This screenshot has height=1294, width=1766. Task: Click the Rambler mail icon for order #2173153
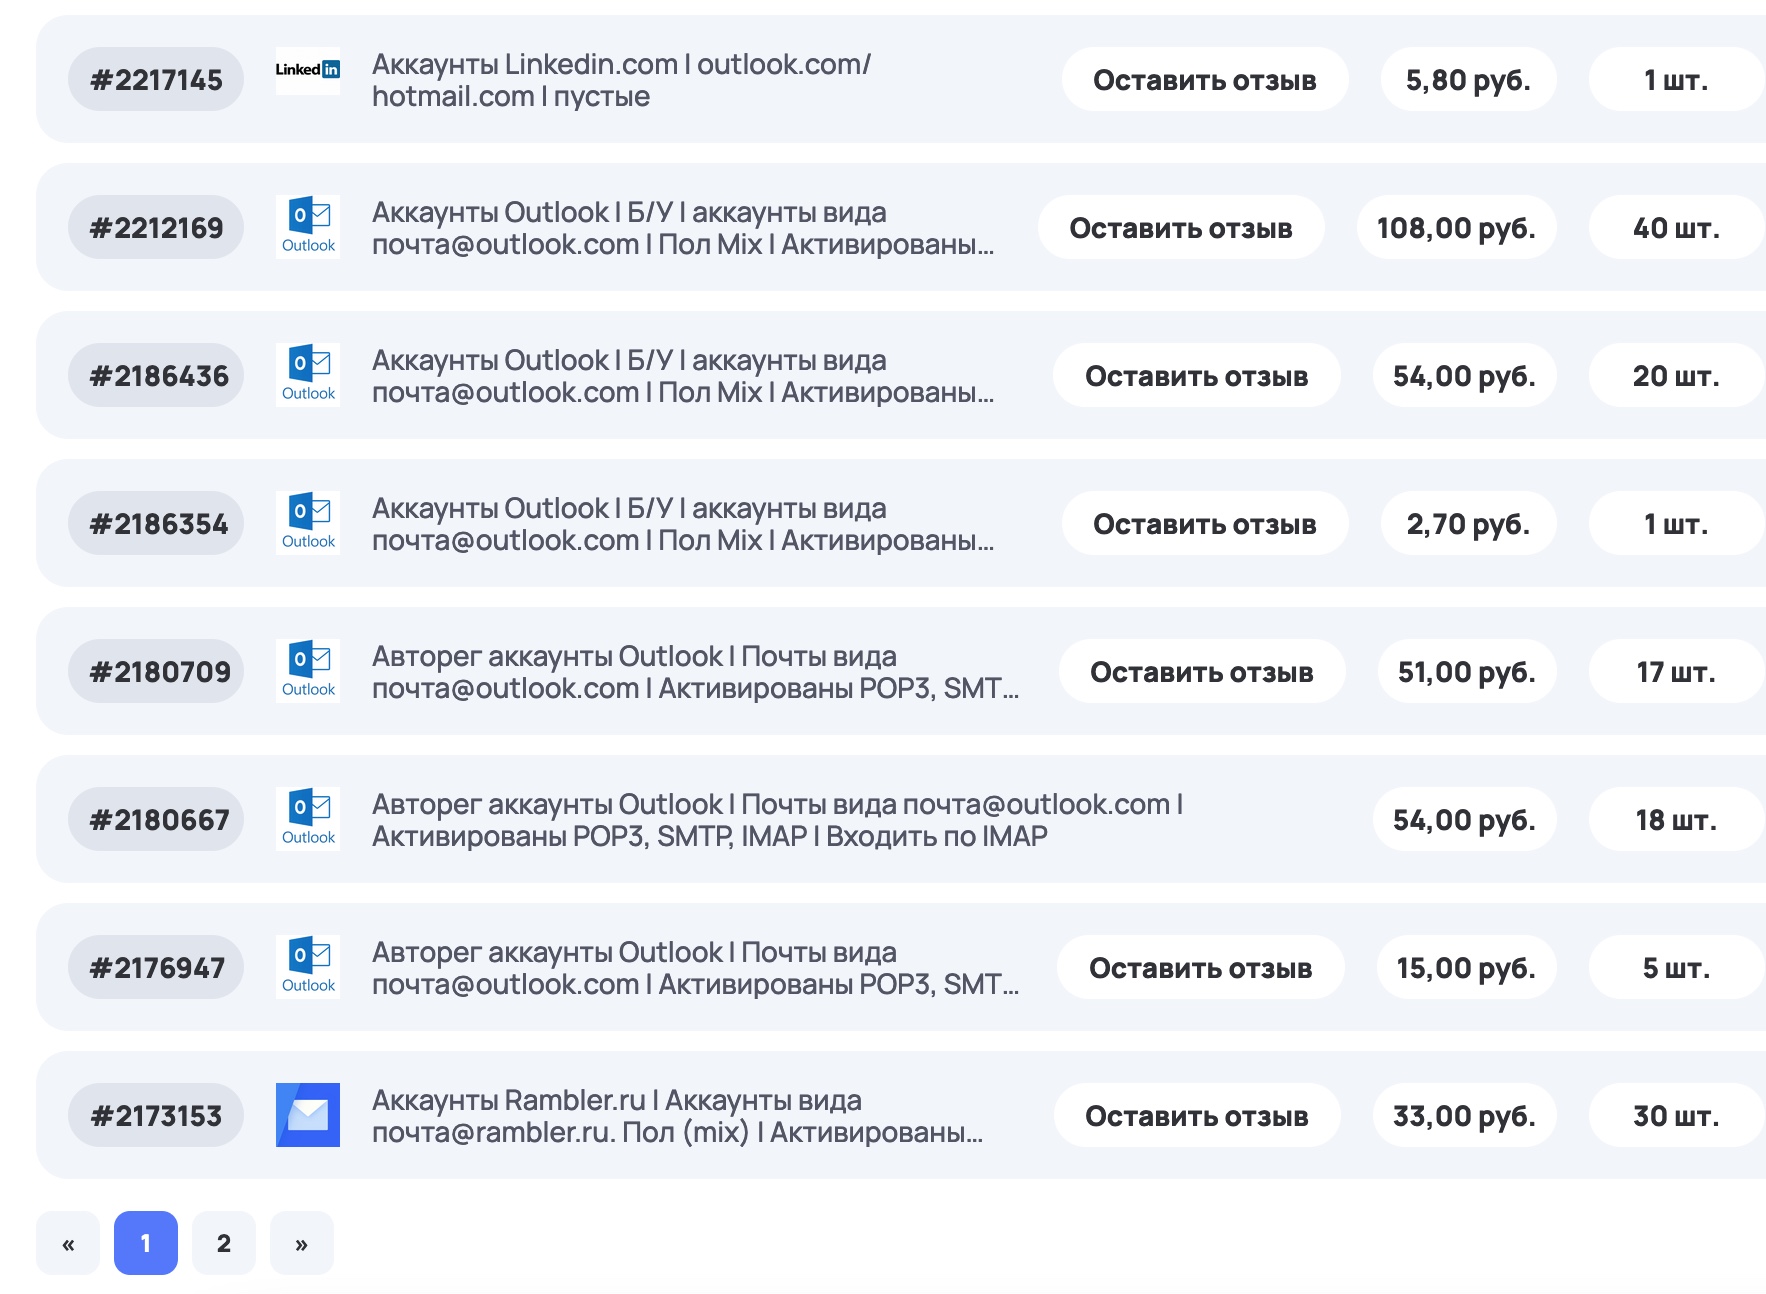point(308,1115)
